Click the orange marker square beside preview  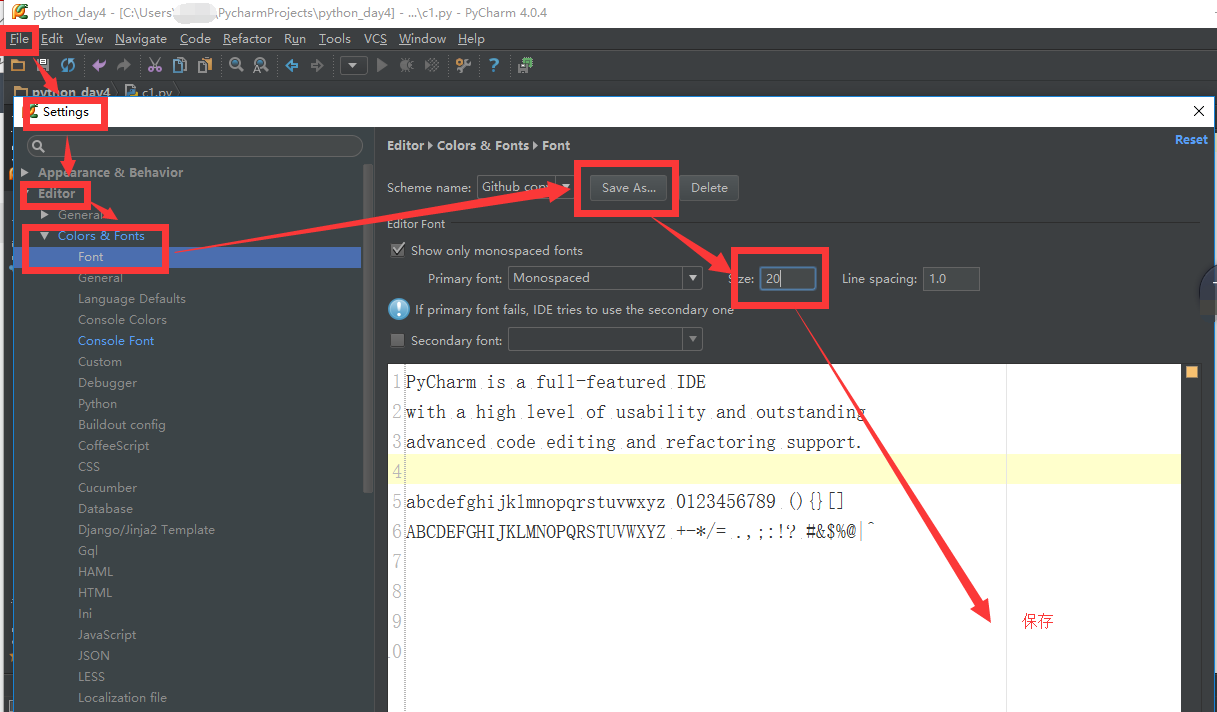(x=1192, y=372)
